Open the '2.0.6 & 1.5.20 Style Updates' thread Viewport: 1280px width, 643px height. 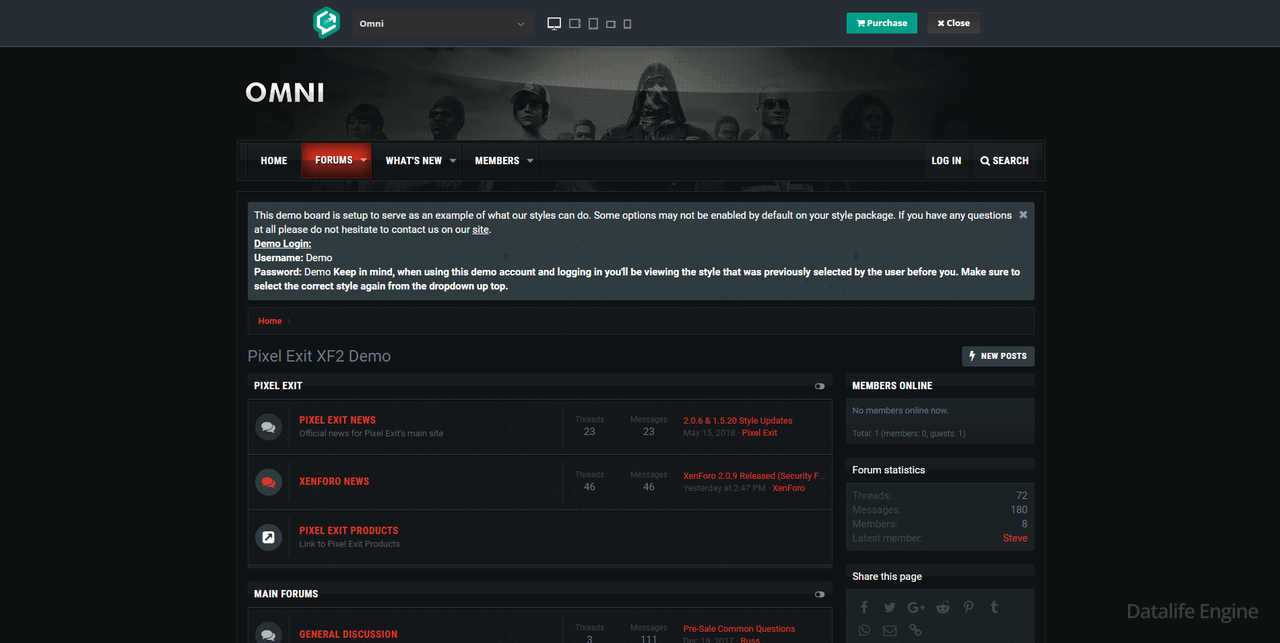tap(738, 421)
